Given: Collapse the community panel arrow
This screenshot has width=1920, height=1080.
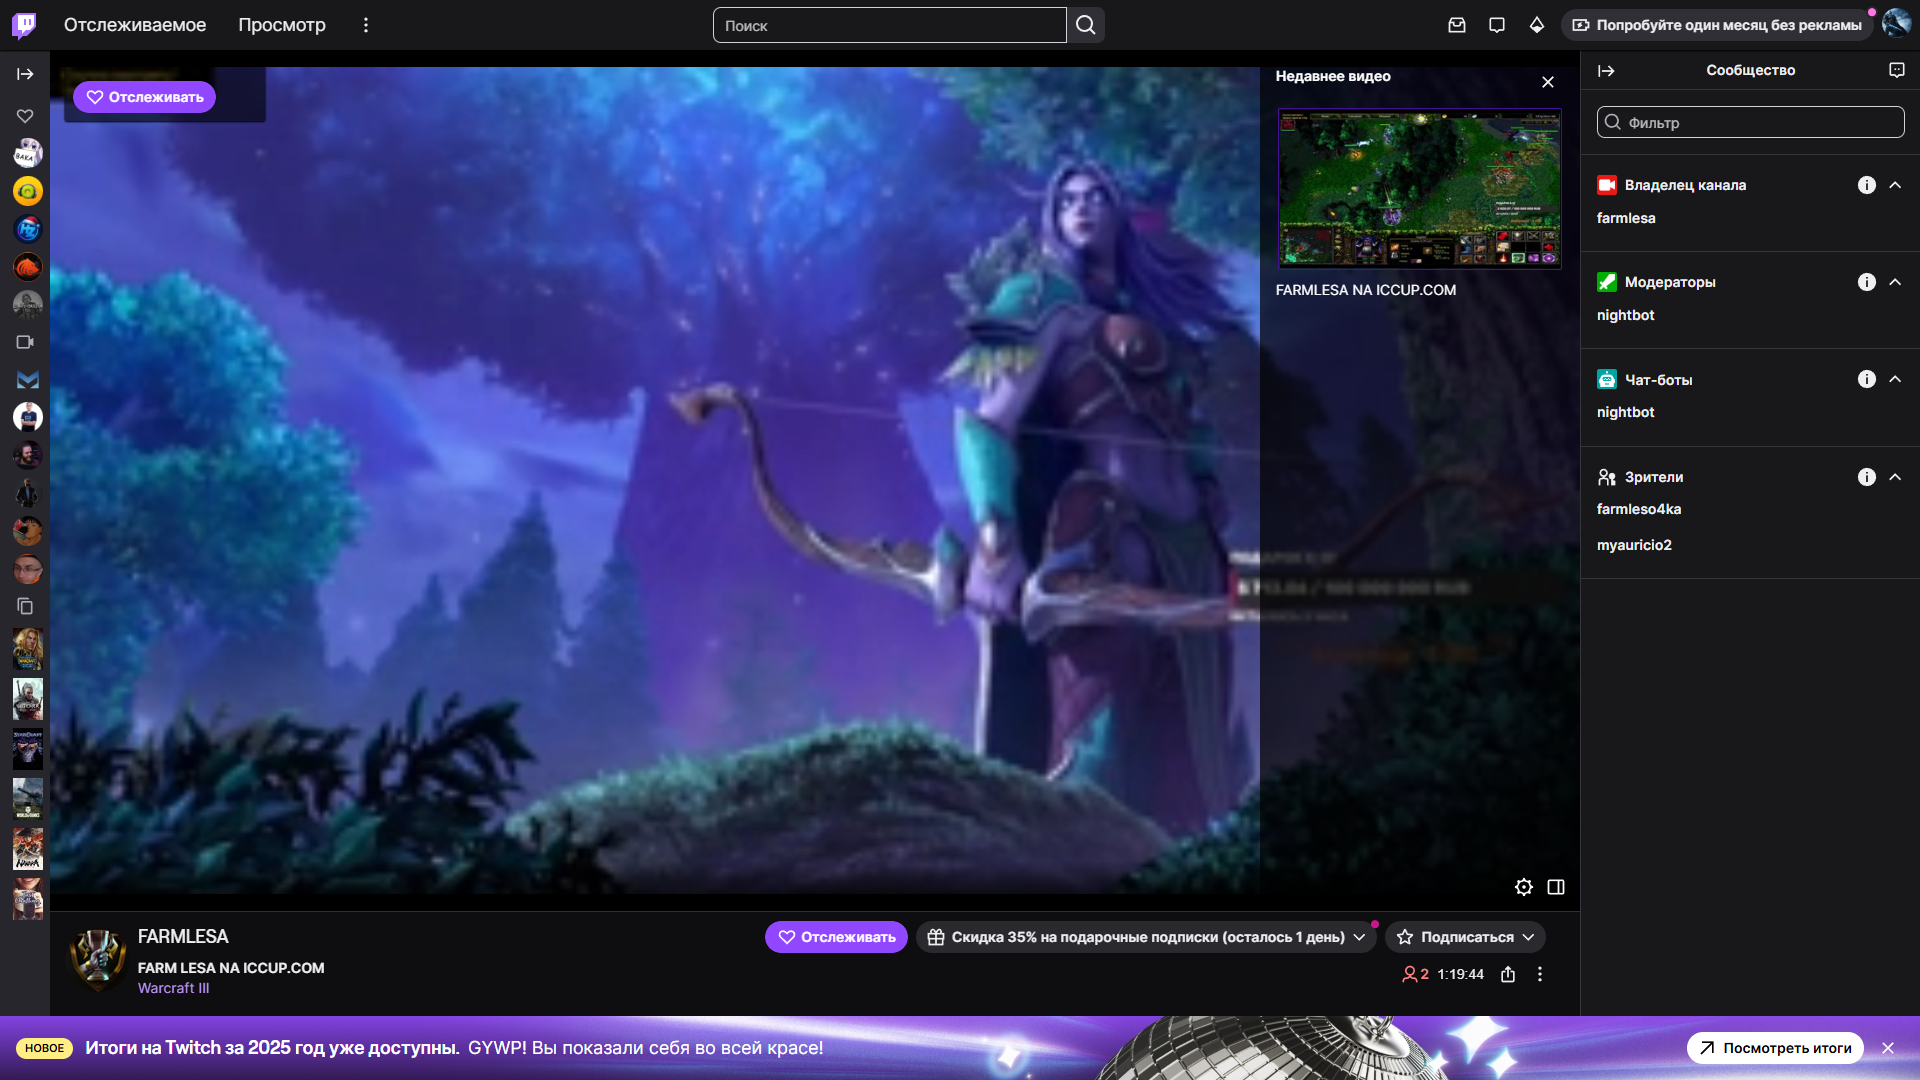Looking at the screenshot, I should pos(1606,70).
